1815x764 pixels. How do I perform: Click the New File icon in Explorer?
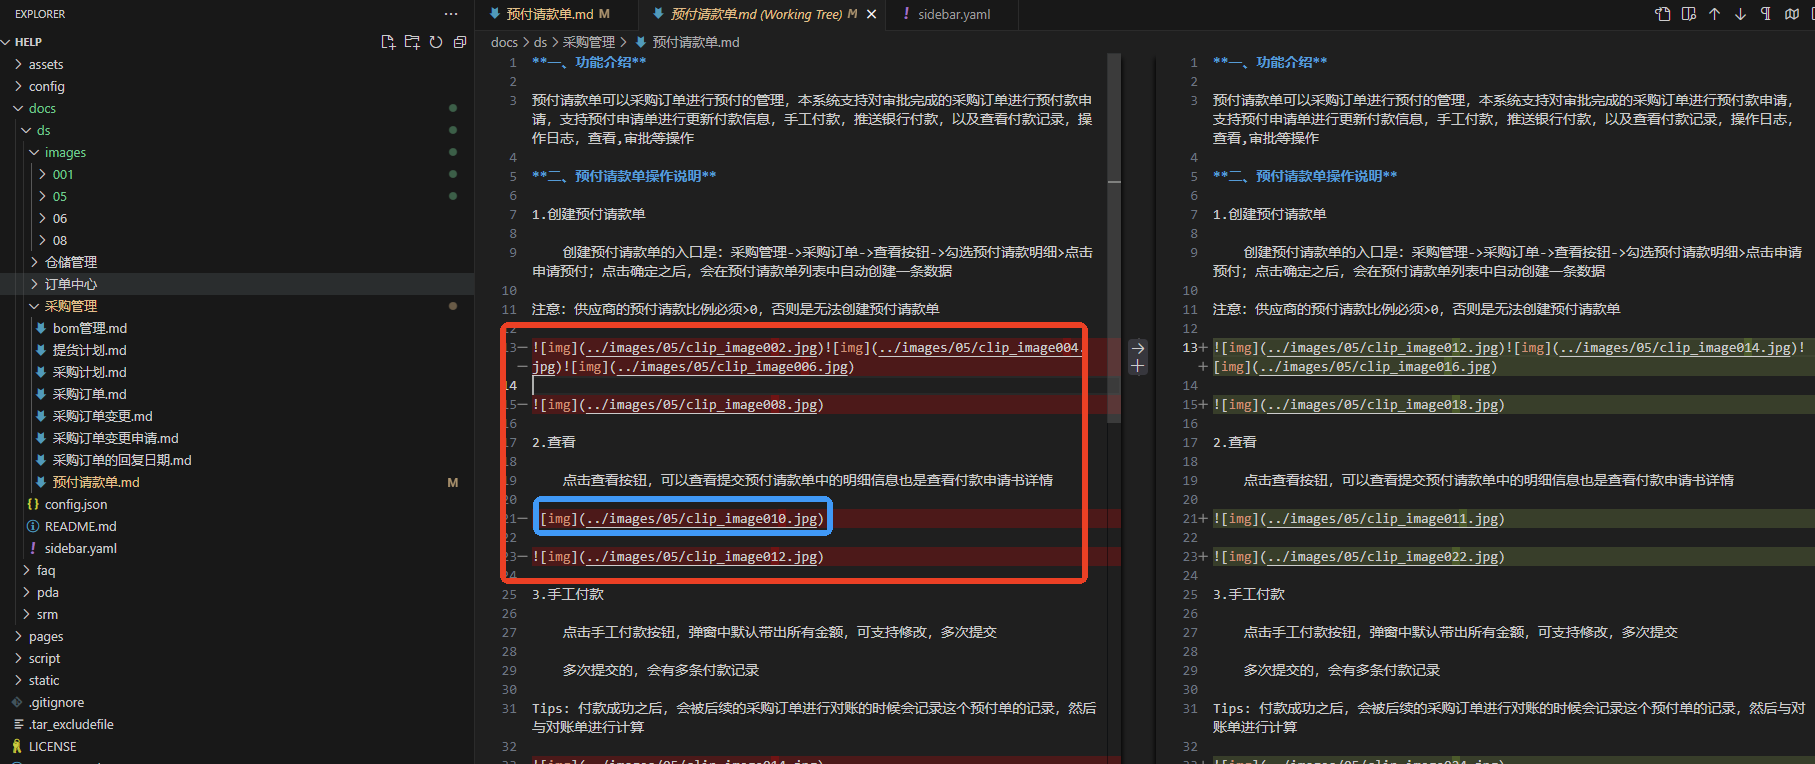388,42
